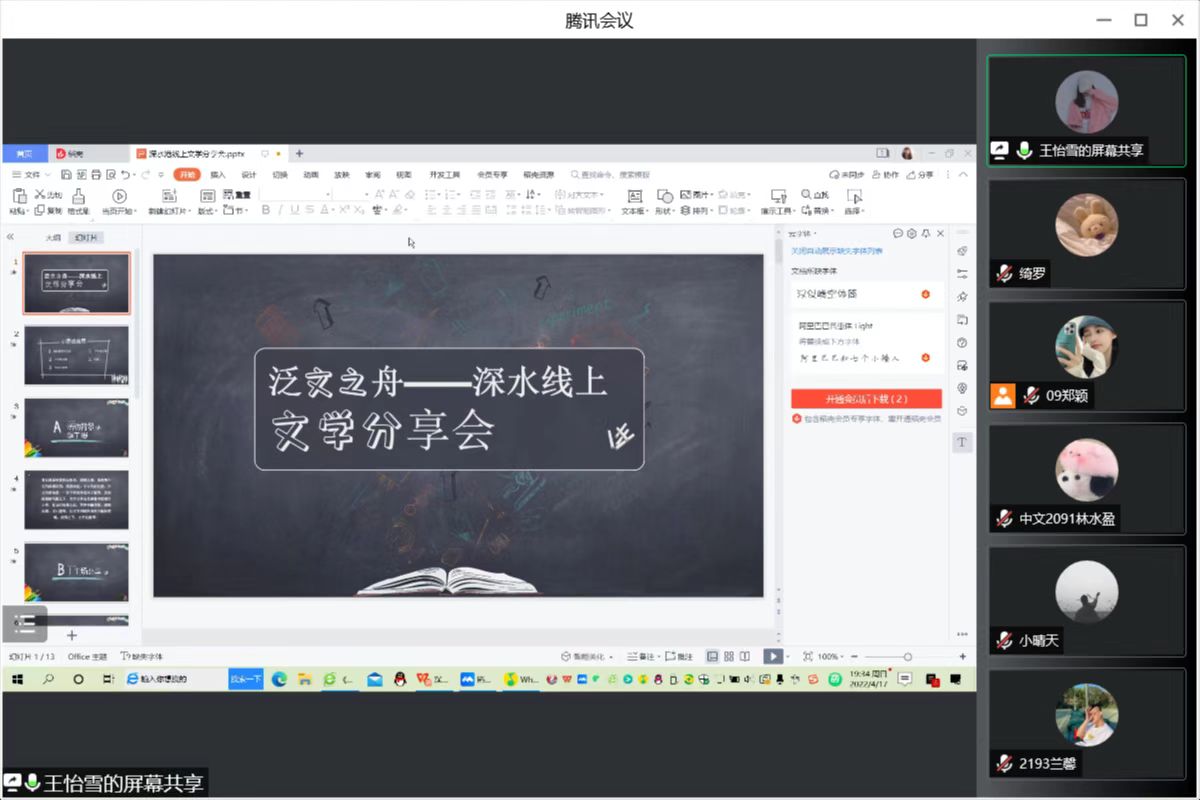Toggle bold formatting

(266, 210)
